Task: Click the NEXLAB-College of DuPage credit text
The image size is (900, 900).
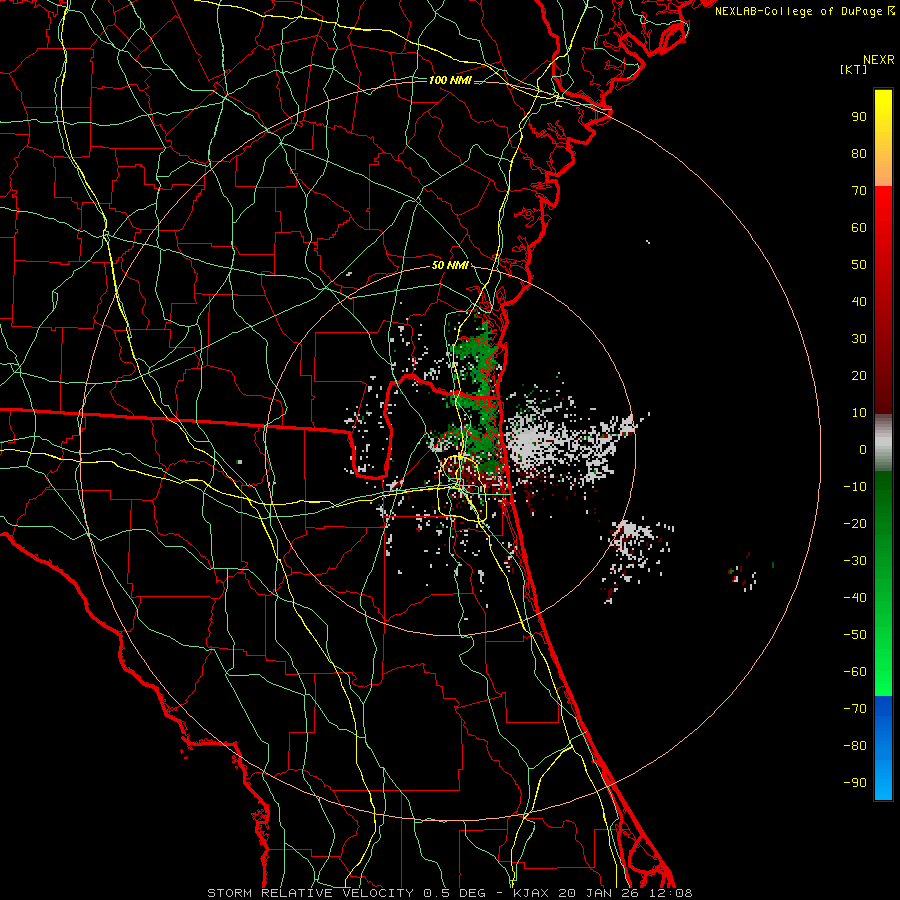Action: [805, 11]
